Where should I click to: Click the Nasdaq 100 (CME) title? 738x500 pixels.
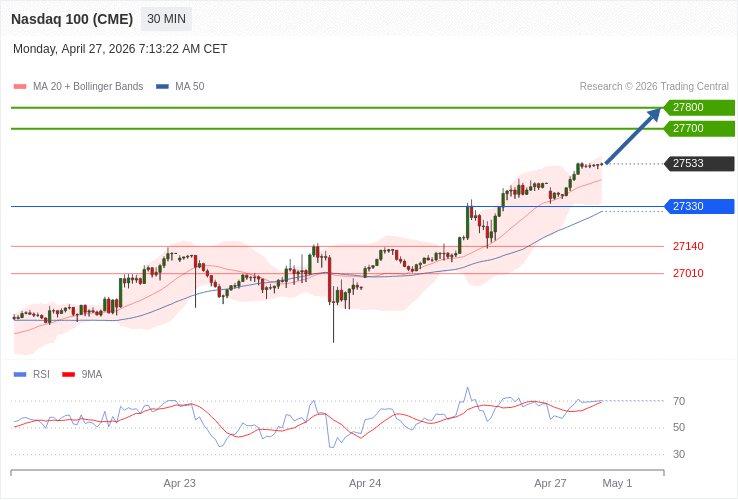point(71,19)
